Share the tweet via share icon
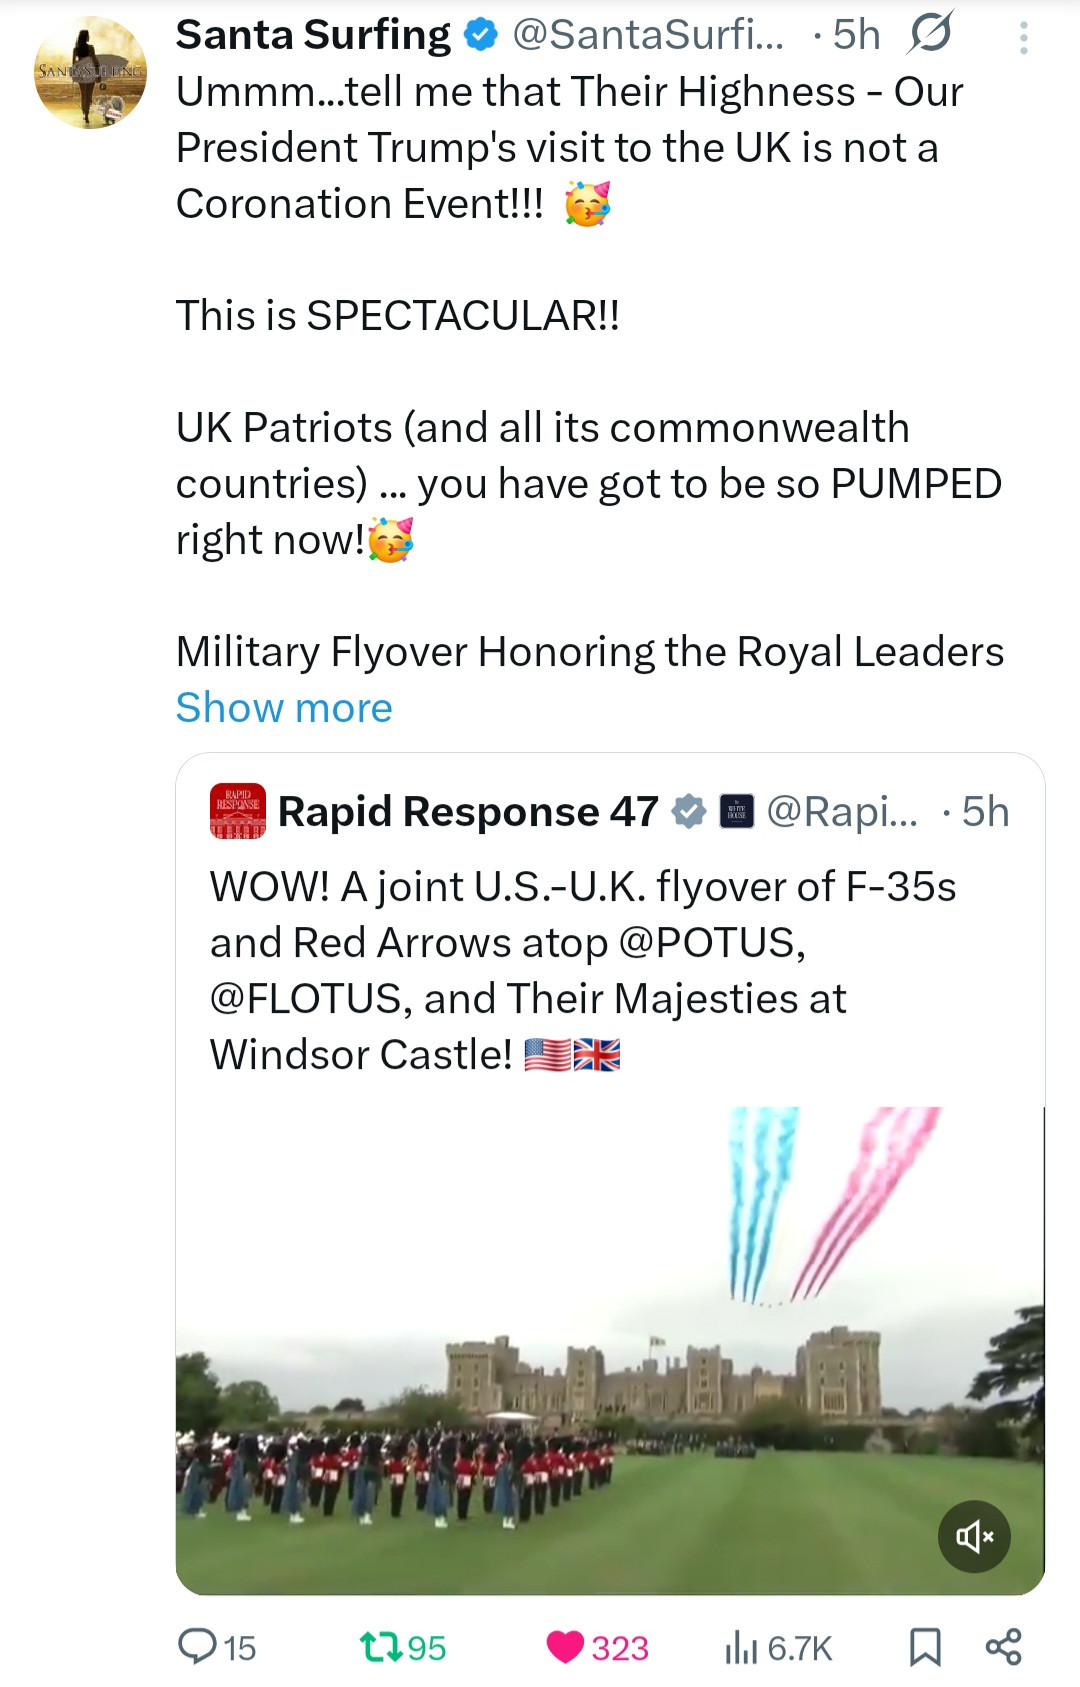This screenshot has height=1687, width=1080. [x=1003, y=1646]
